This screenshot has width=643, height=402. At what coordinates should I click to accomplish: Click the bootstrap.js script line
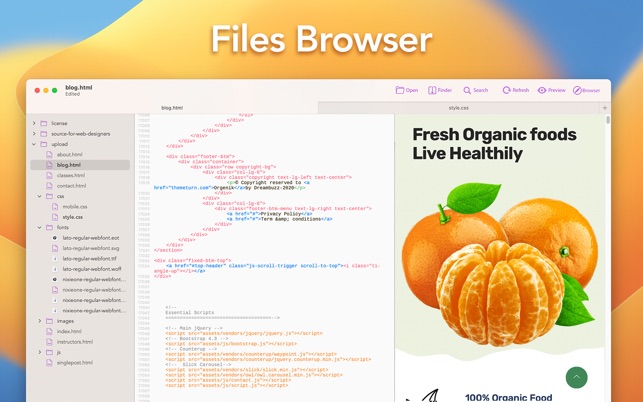tap(231, 344)
